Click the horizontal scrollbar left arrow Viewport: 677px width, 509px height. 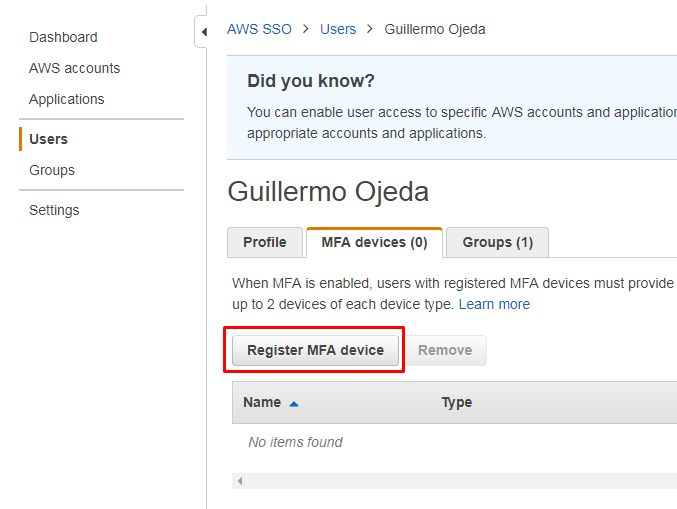pos(240,481)
